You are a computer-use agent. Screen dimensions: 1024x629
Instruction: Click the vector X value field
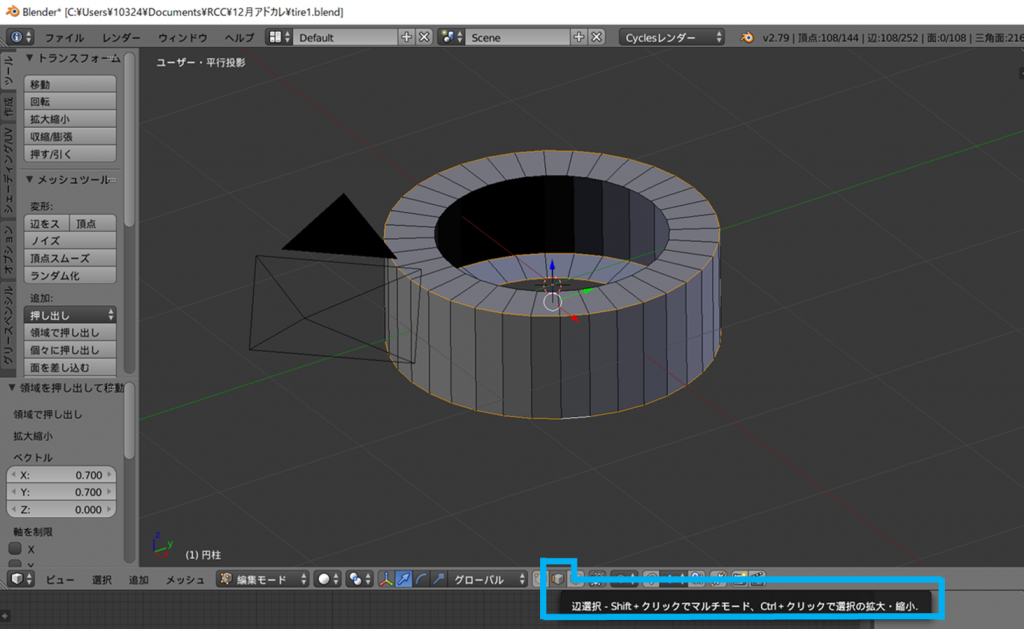pos(62,475)
